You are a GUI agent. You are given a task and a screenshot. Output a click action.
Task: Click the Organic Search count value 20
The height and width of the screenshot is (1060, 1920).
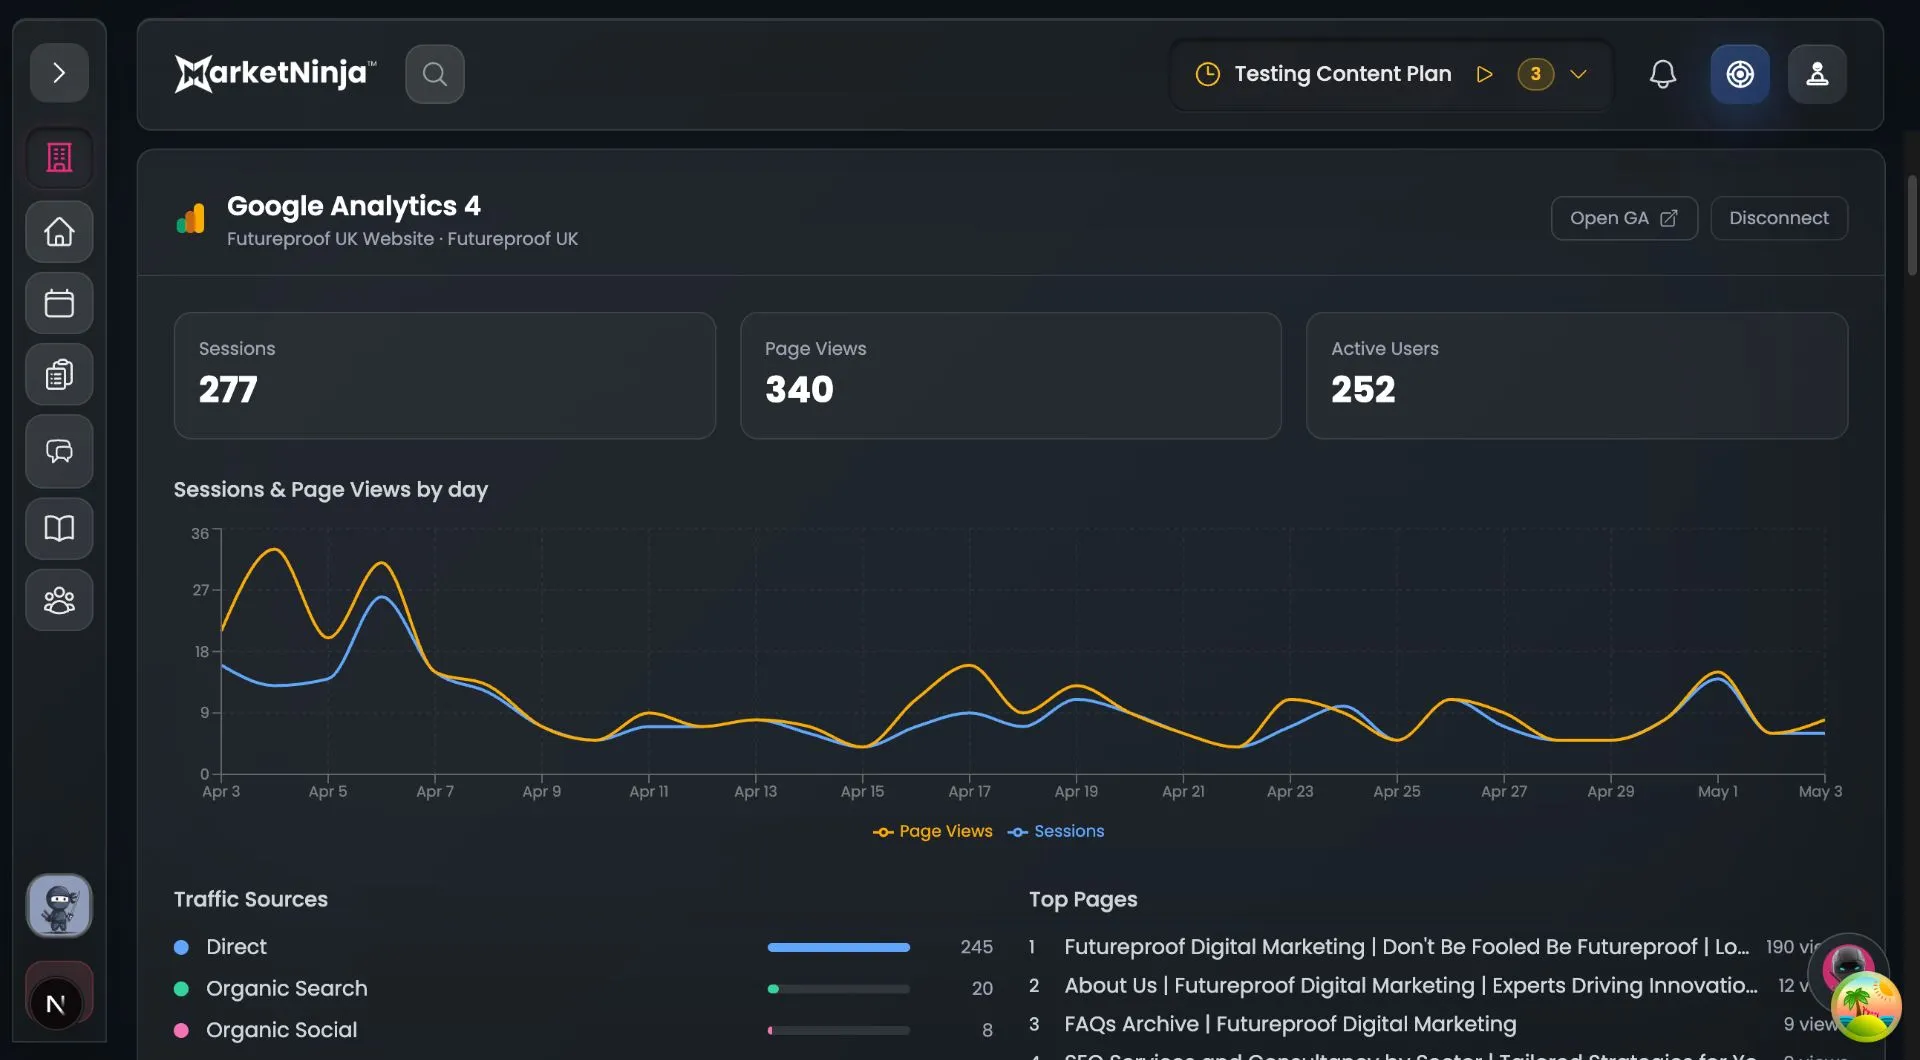click(982, 989)
